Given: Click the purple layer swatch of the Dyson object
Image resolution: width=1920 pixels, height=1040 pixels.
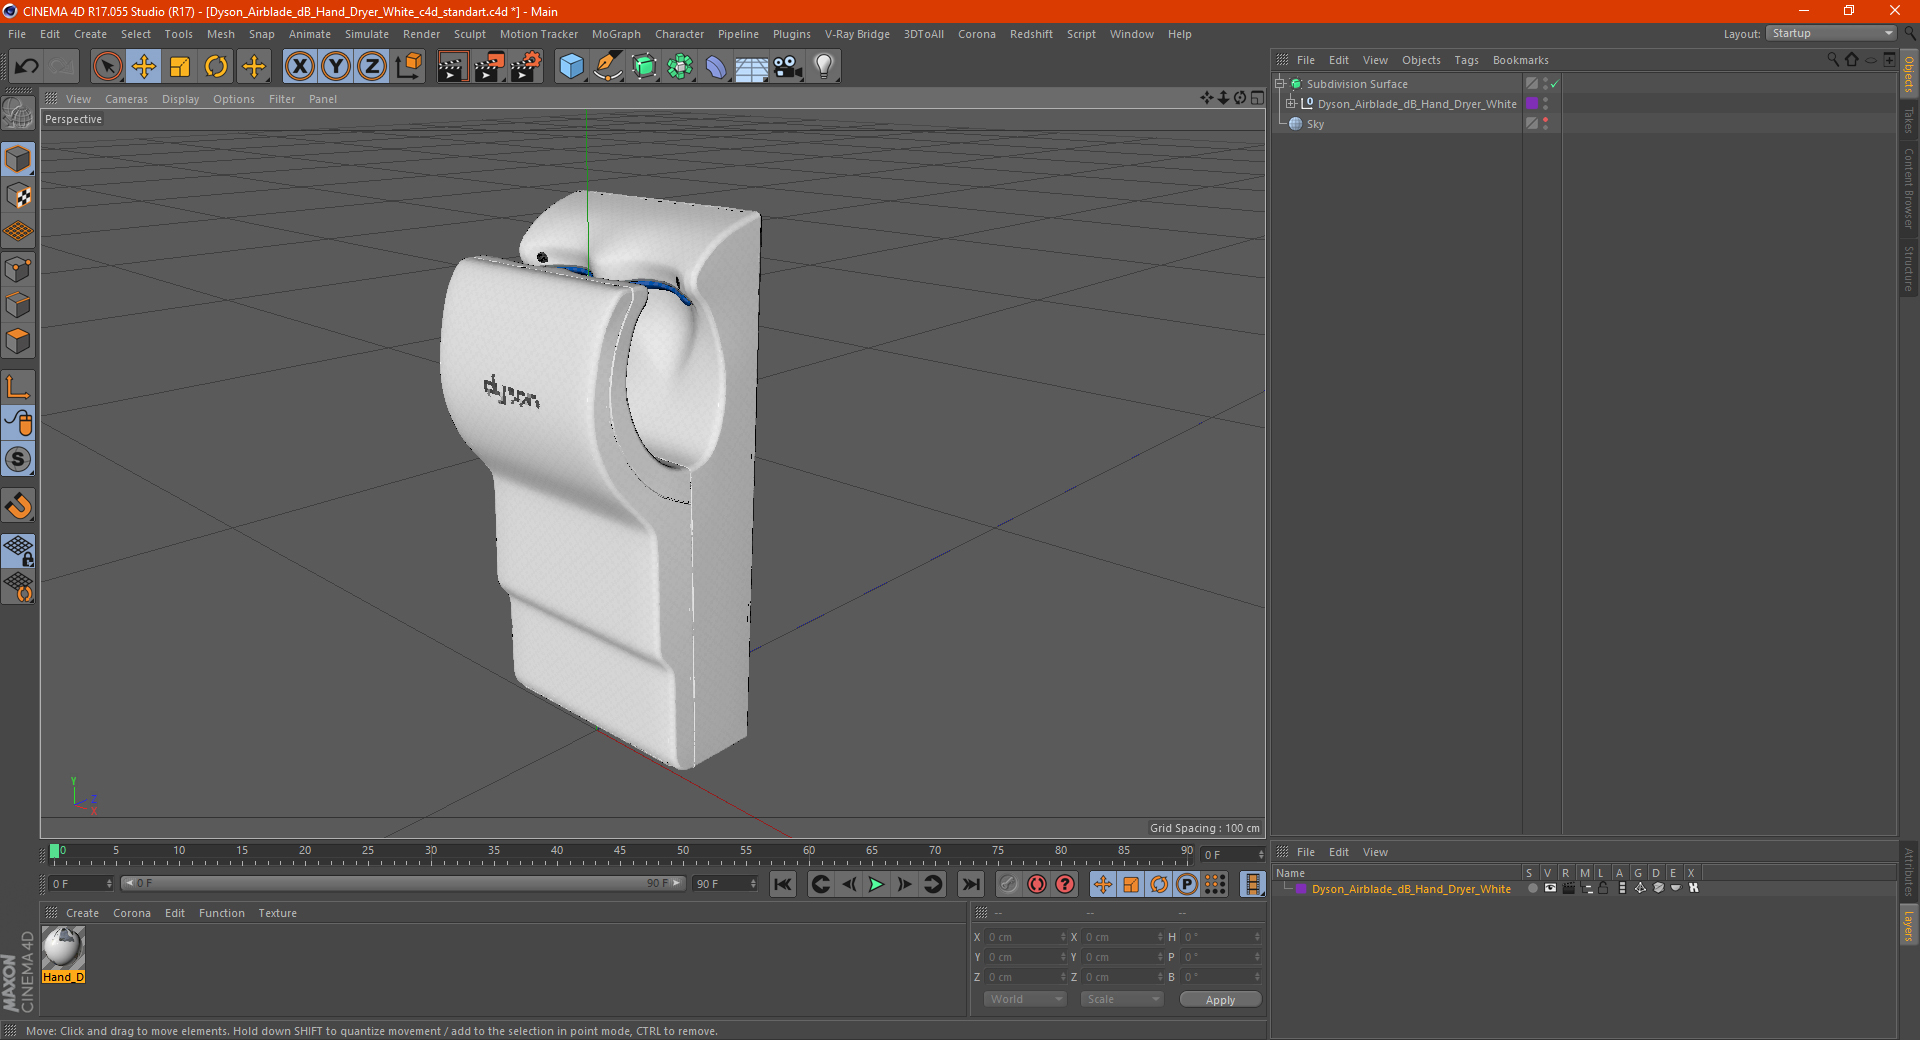Looking at the screenshot, I should point(1532,104).
